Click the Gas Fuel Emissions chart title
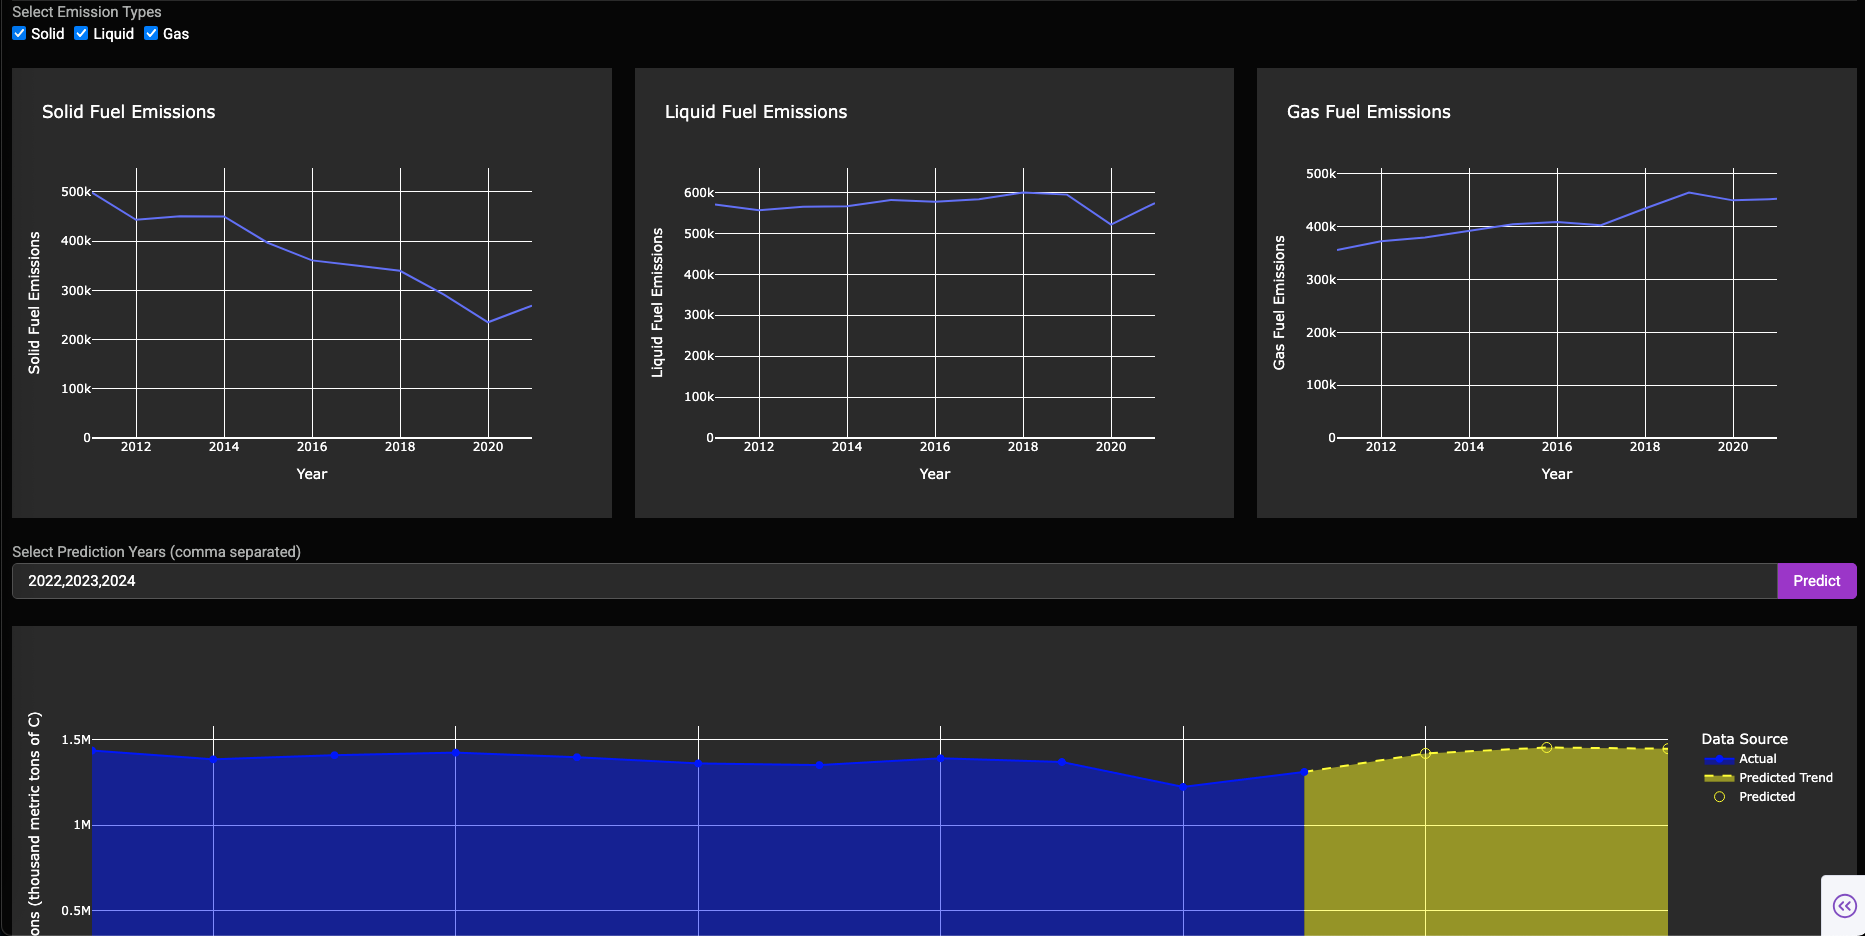 click(1369, 112)
